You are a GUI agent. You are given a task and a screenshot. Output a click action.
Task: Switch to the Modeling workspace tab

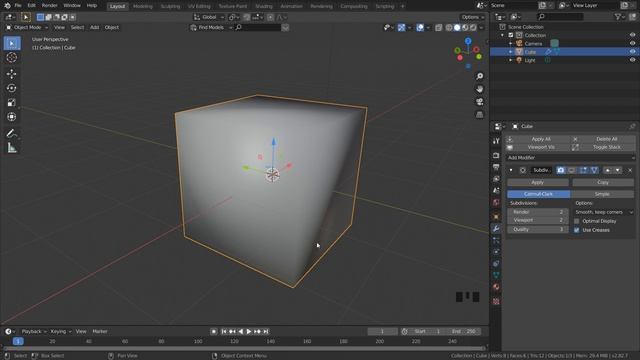click(x=143, y=6)
